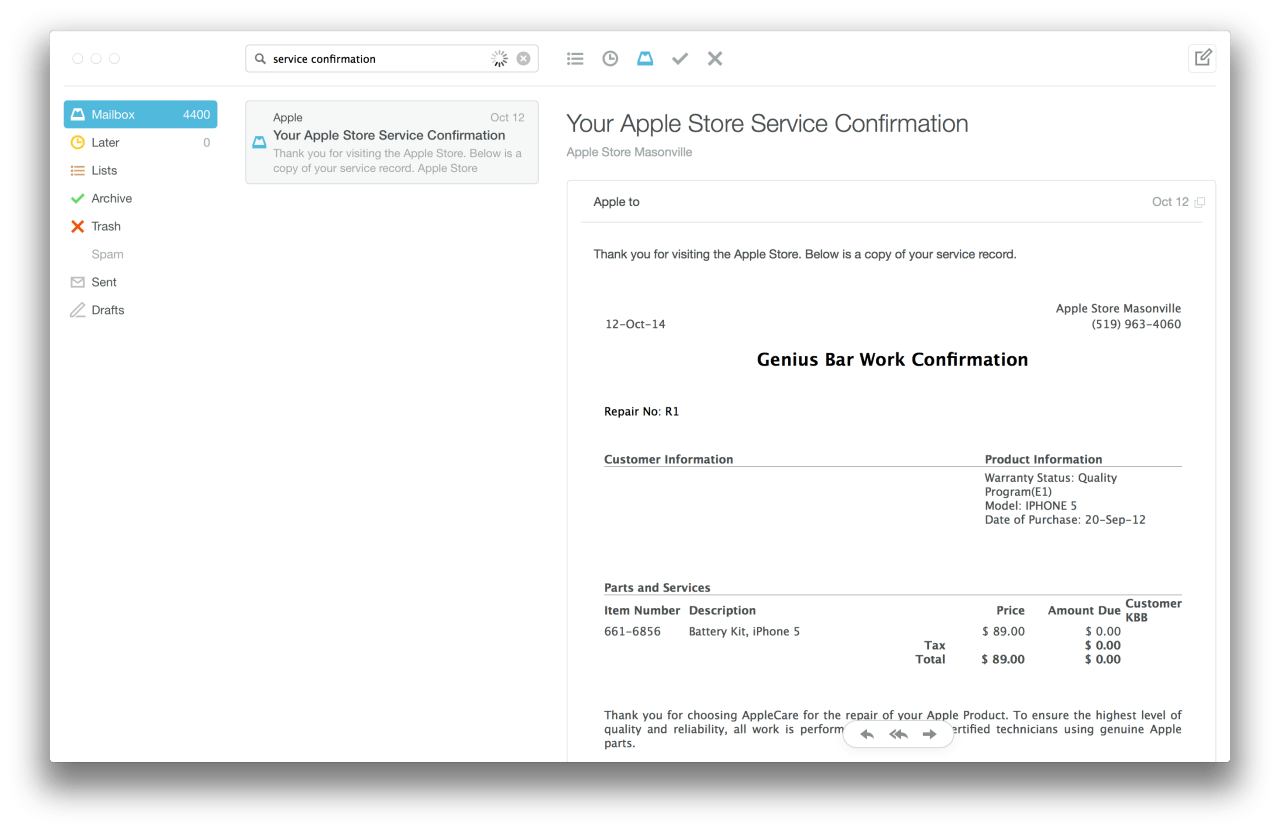1280x831 pixels.
Task: Archive the email with the checkmark icon
Action: (x=680, y=59)
